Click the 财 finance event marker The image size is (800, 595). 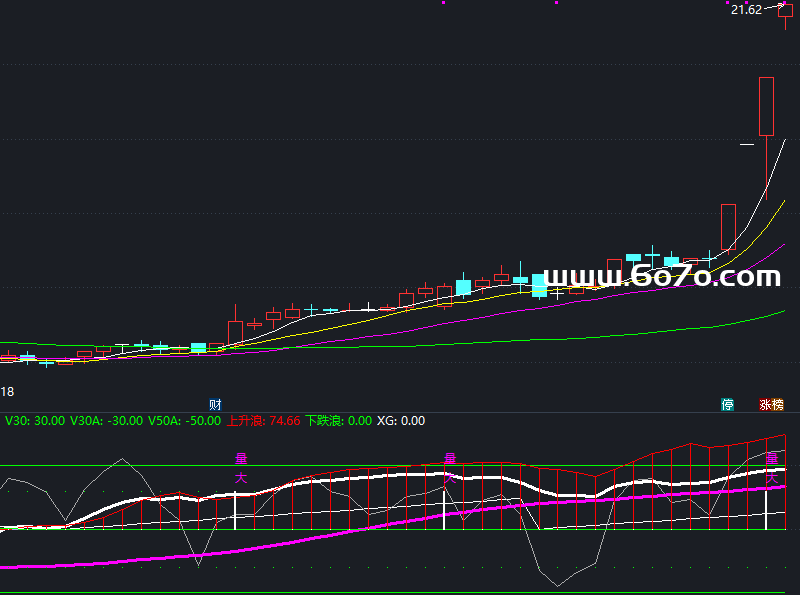[215, 405]
